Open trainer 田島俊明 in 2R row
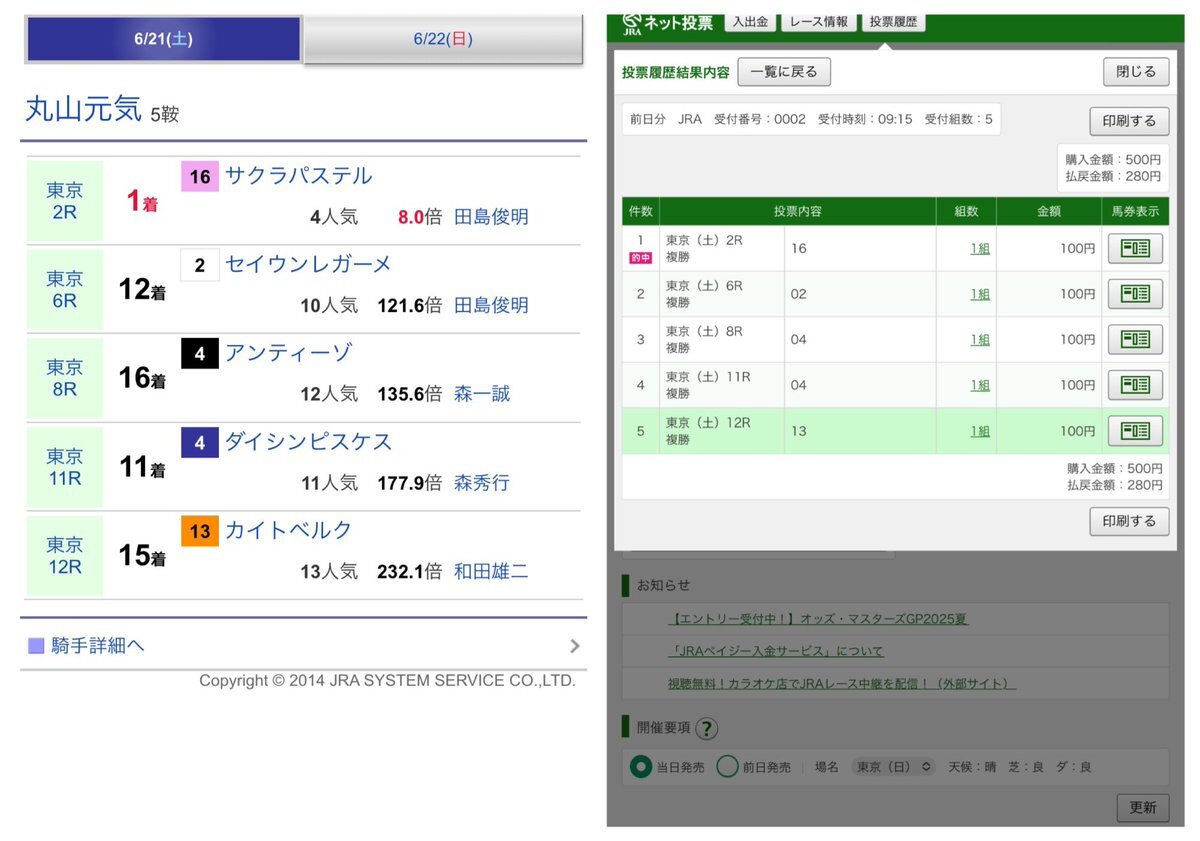Screen dimensions: 1200x841 tap(491, 217)
